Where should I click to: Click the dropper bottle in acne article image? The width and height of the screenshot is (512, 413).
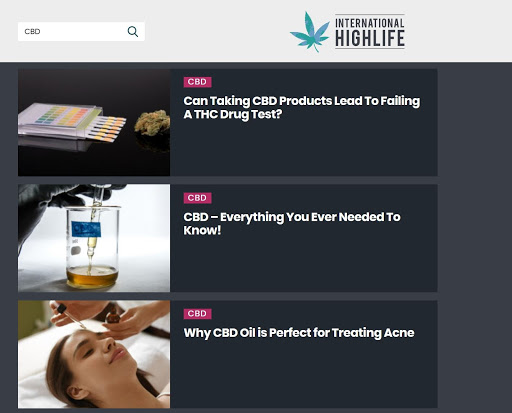pyautogui.click(x=112, y=316)
